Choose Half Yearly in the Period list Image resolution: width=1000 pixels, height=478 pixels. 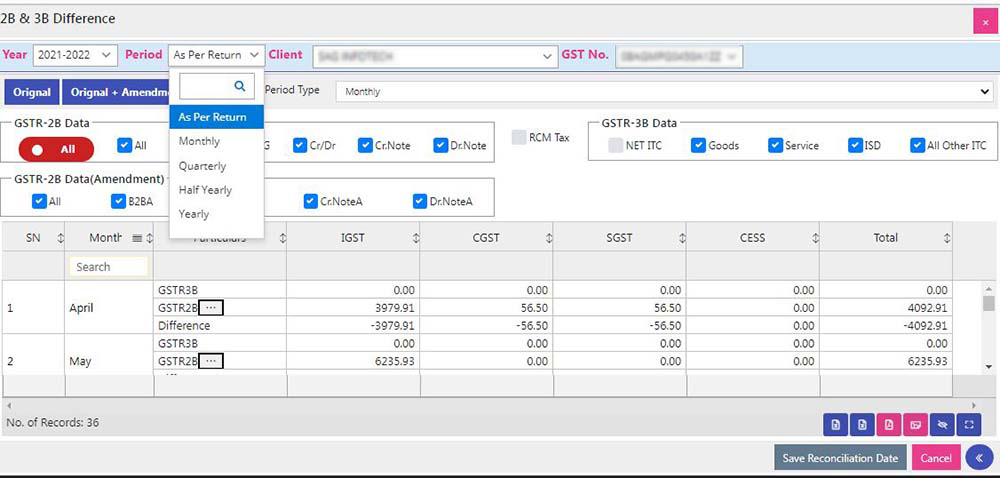[x=205, y=190]
